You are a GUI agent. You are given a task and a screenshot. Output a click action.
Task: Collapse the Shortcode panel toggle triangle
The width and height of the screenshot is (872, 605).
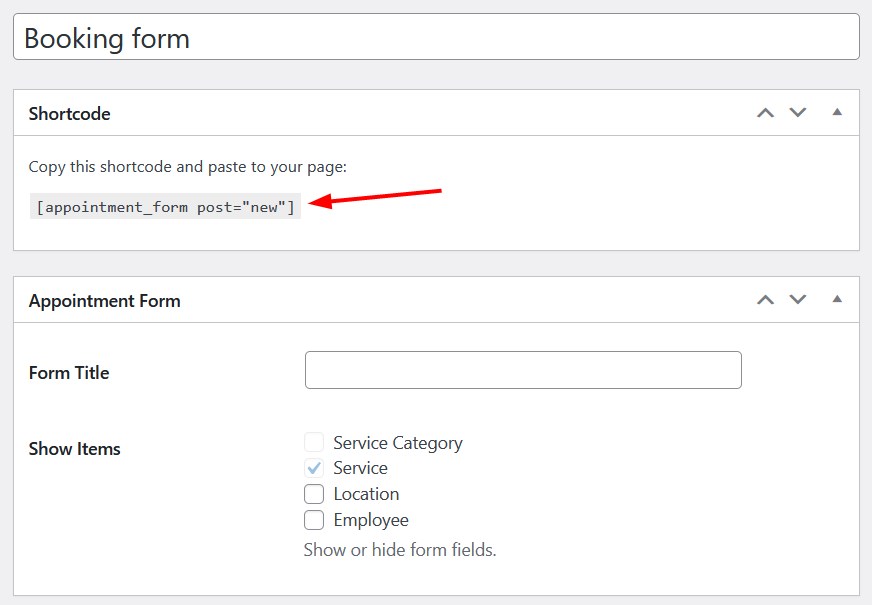[x=837, y=112]
